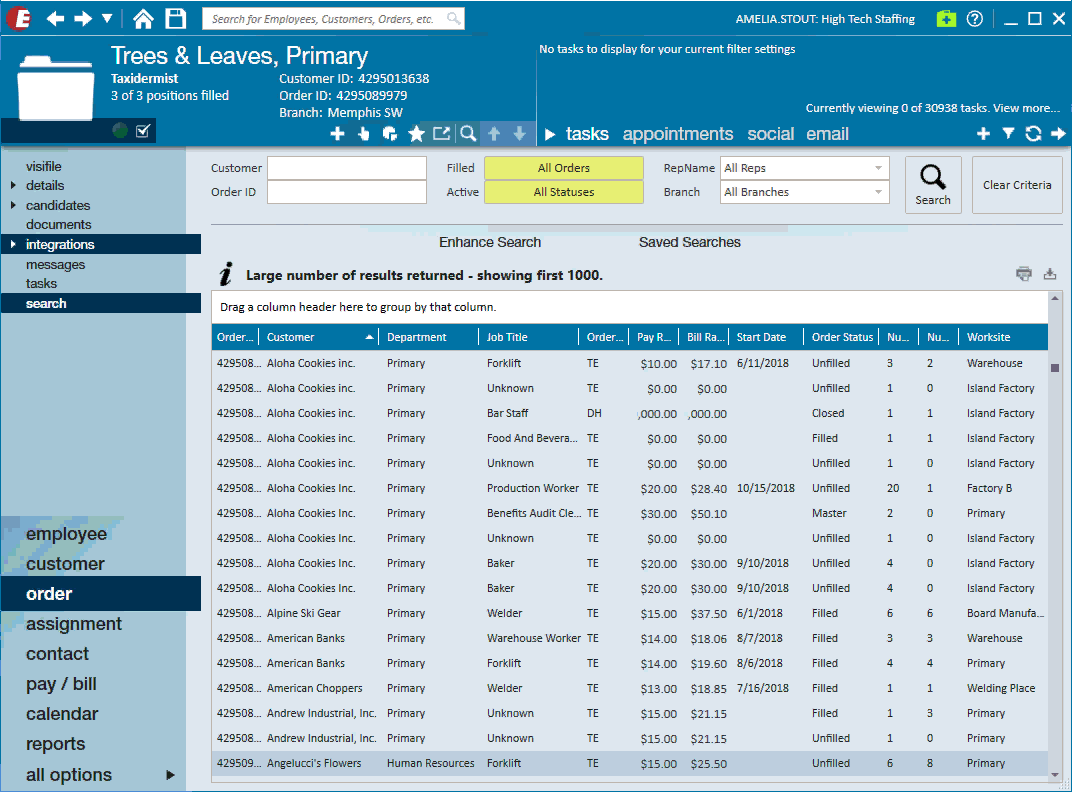
Task: Click the order folder avatar icon
Action: (55, 87)
